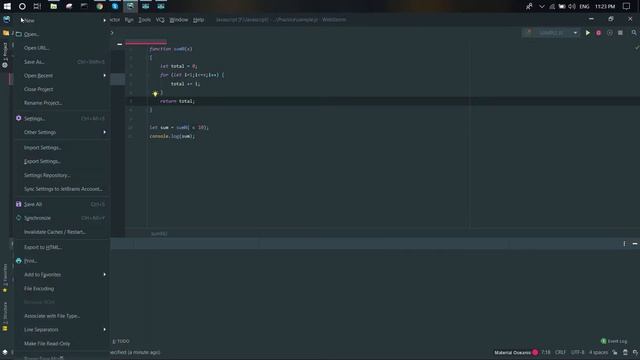Select Sync Settings to JetBrains Account

[62, 189]
